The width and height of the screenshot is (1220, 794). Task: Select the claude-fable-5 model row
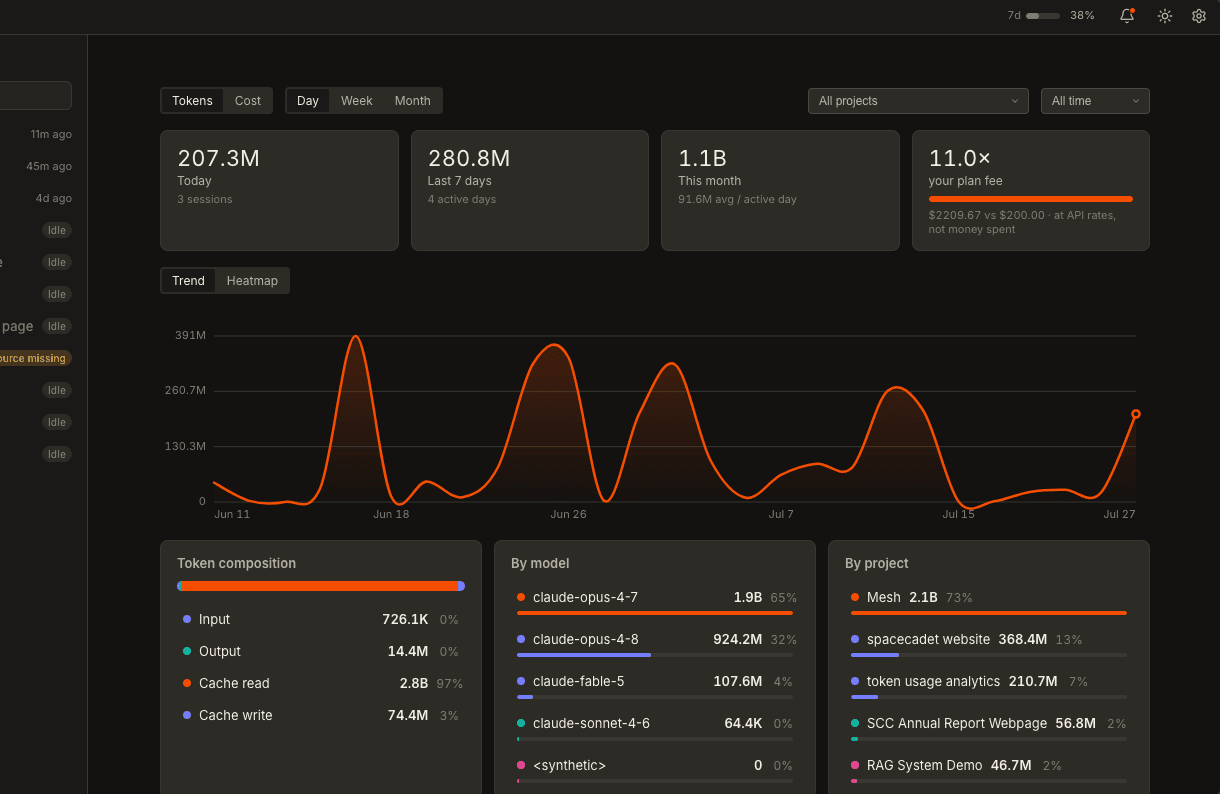tap(655, 687)
